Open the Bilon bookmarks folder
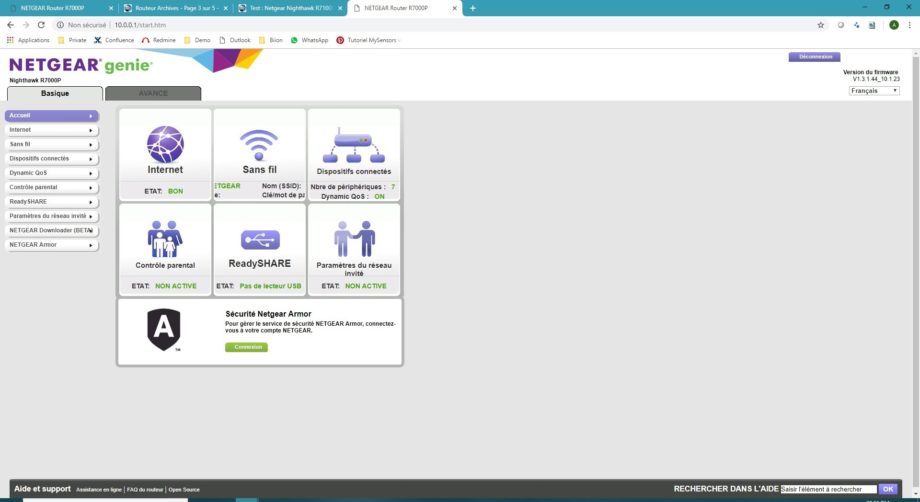 [270, 40]
